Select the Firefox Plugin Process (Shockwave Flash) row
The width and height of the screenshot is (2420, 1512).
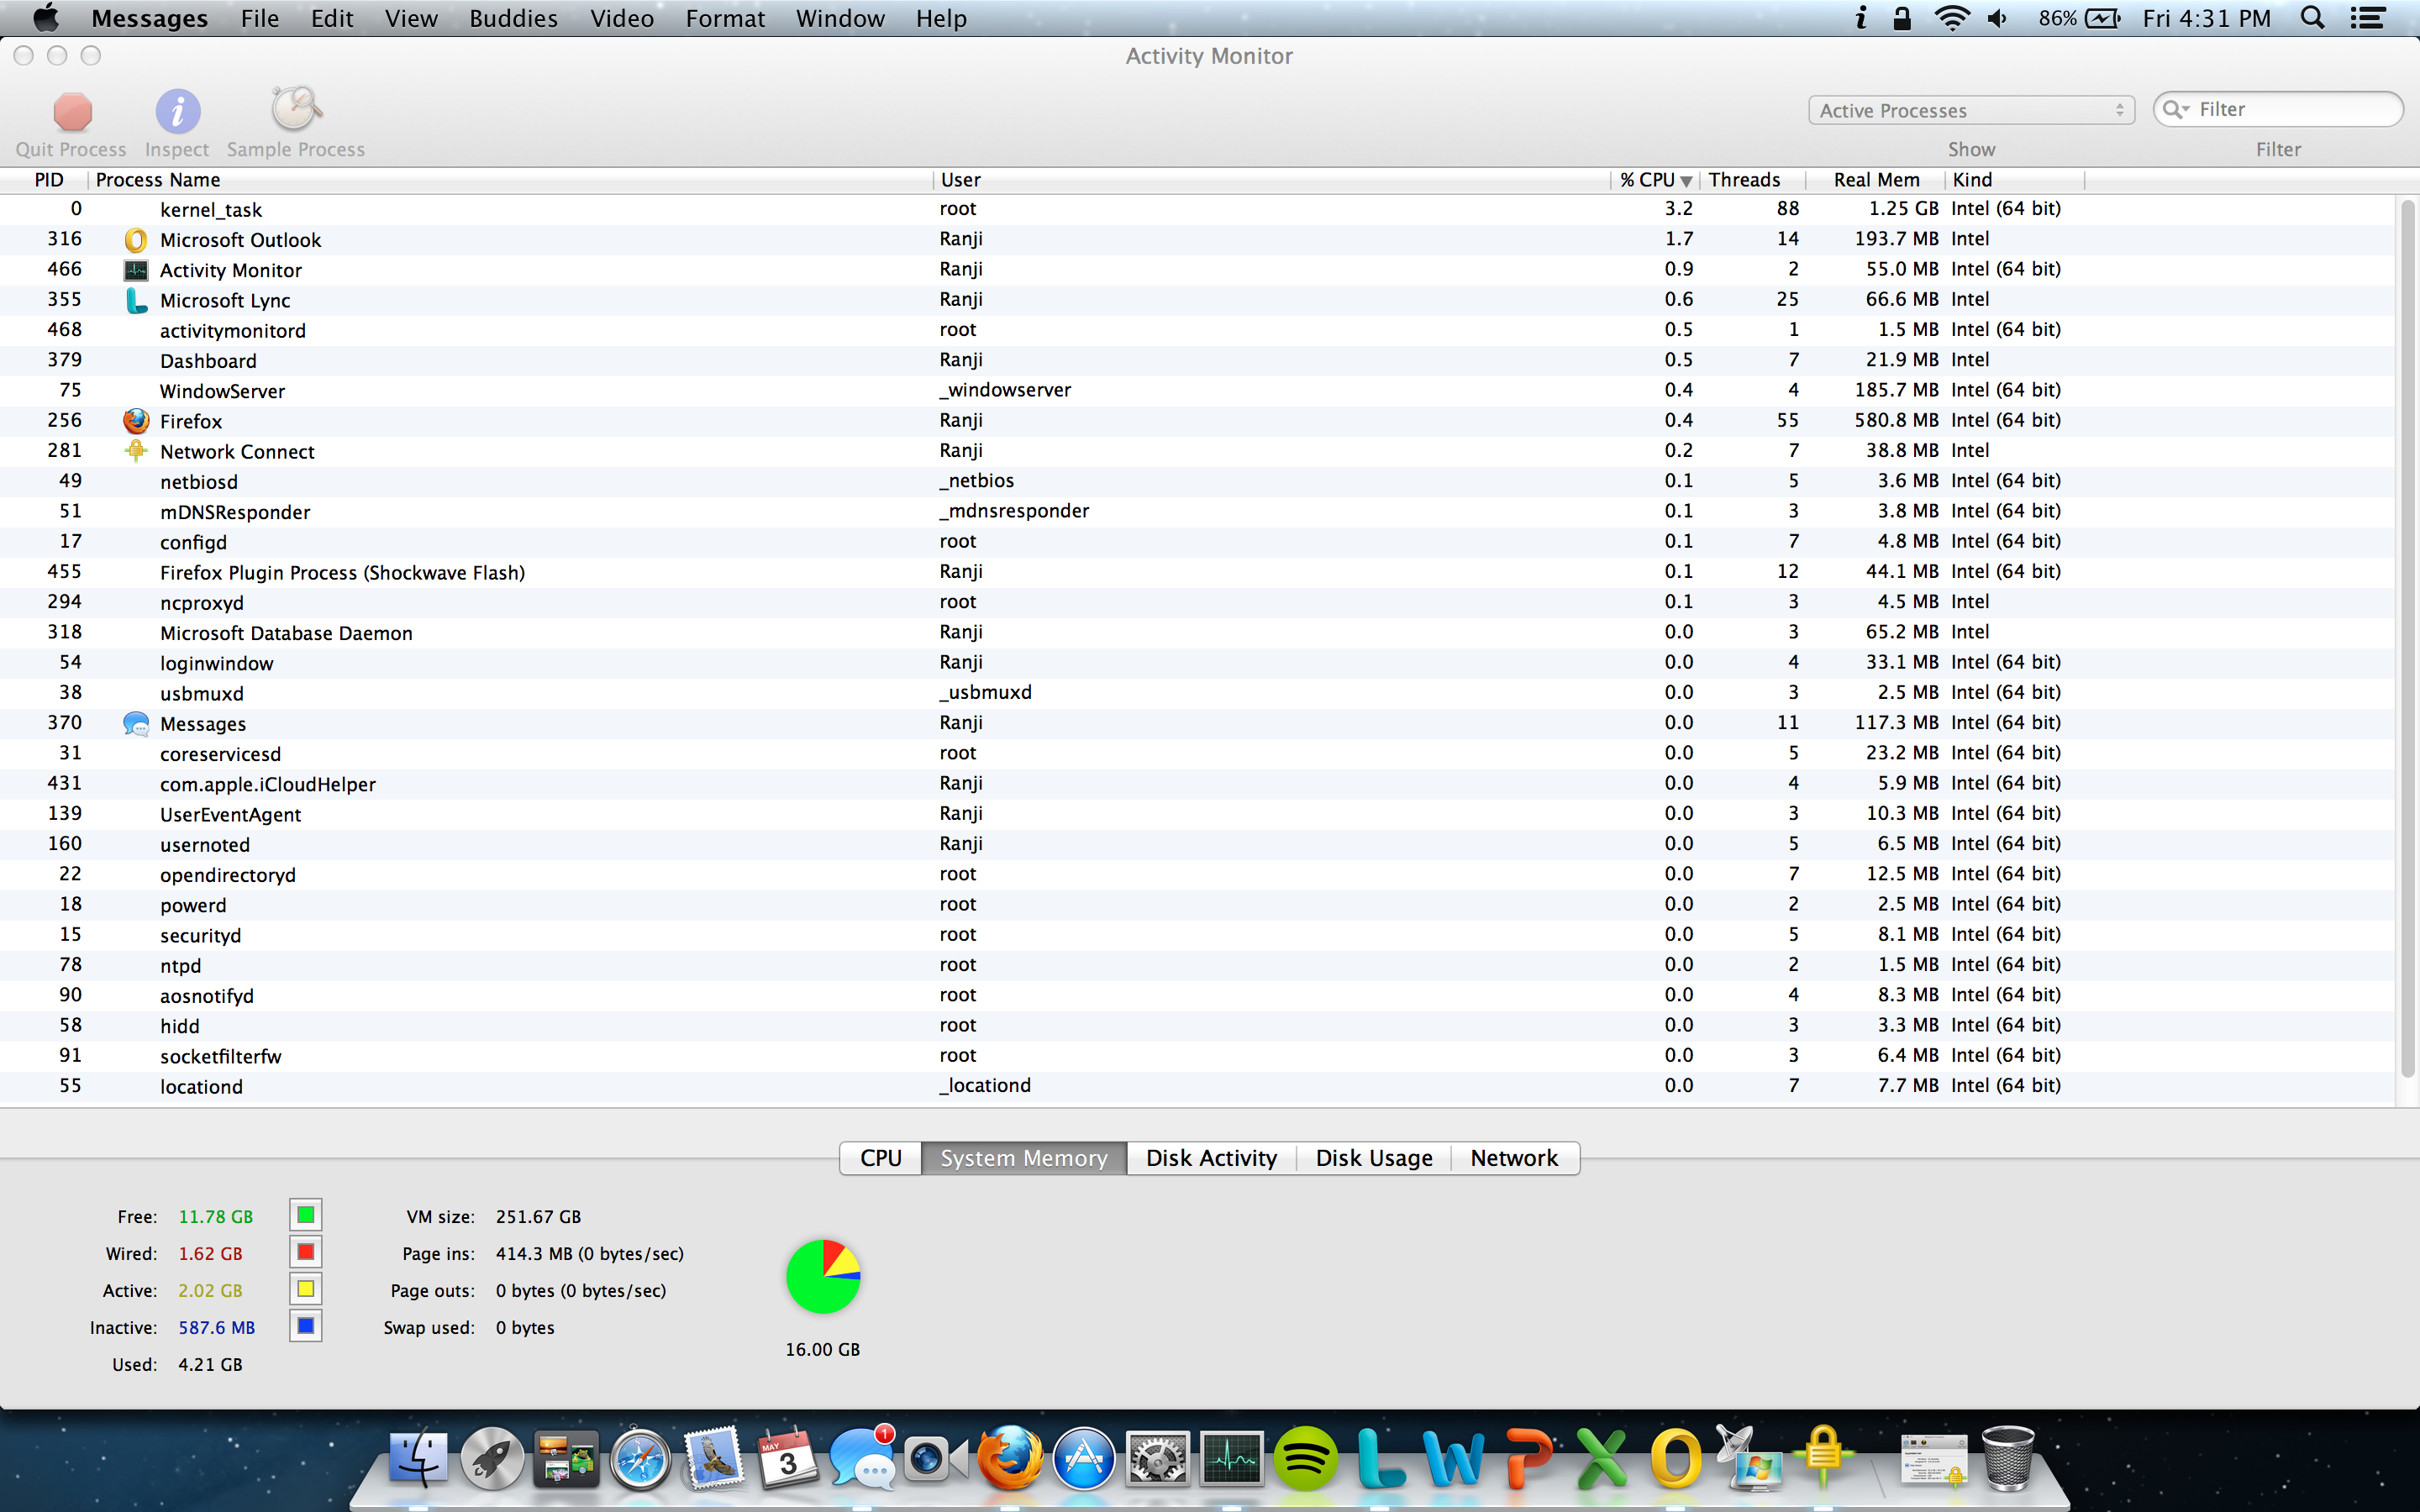(1198, 572)
